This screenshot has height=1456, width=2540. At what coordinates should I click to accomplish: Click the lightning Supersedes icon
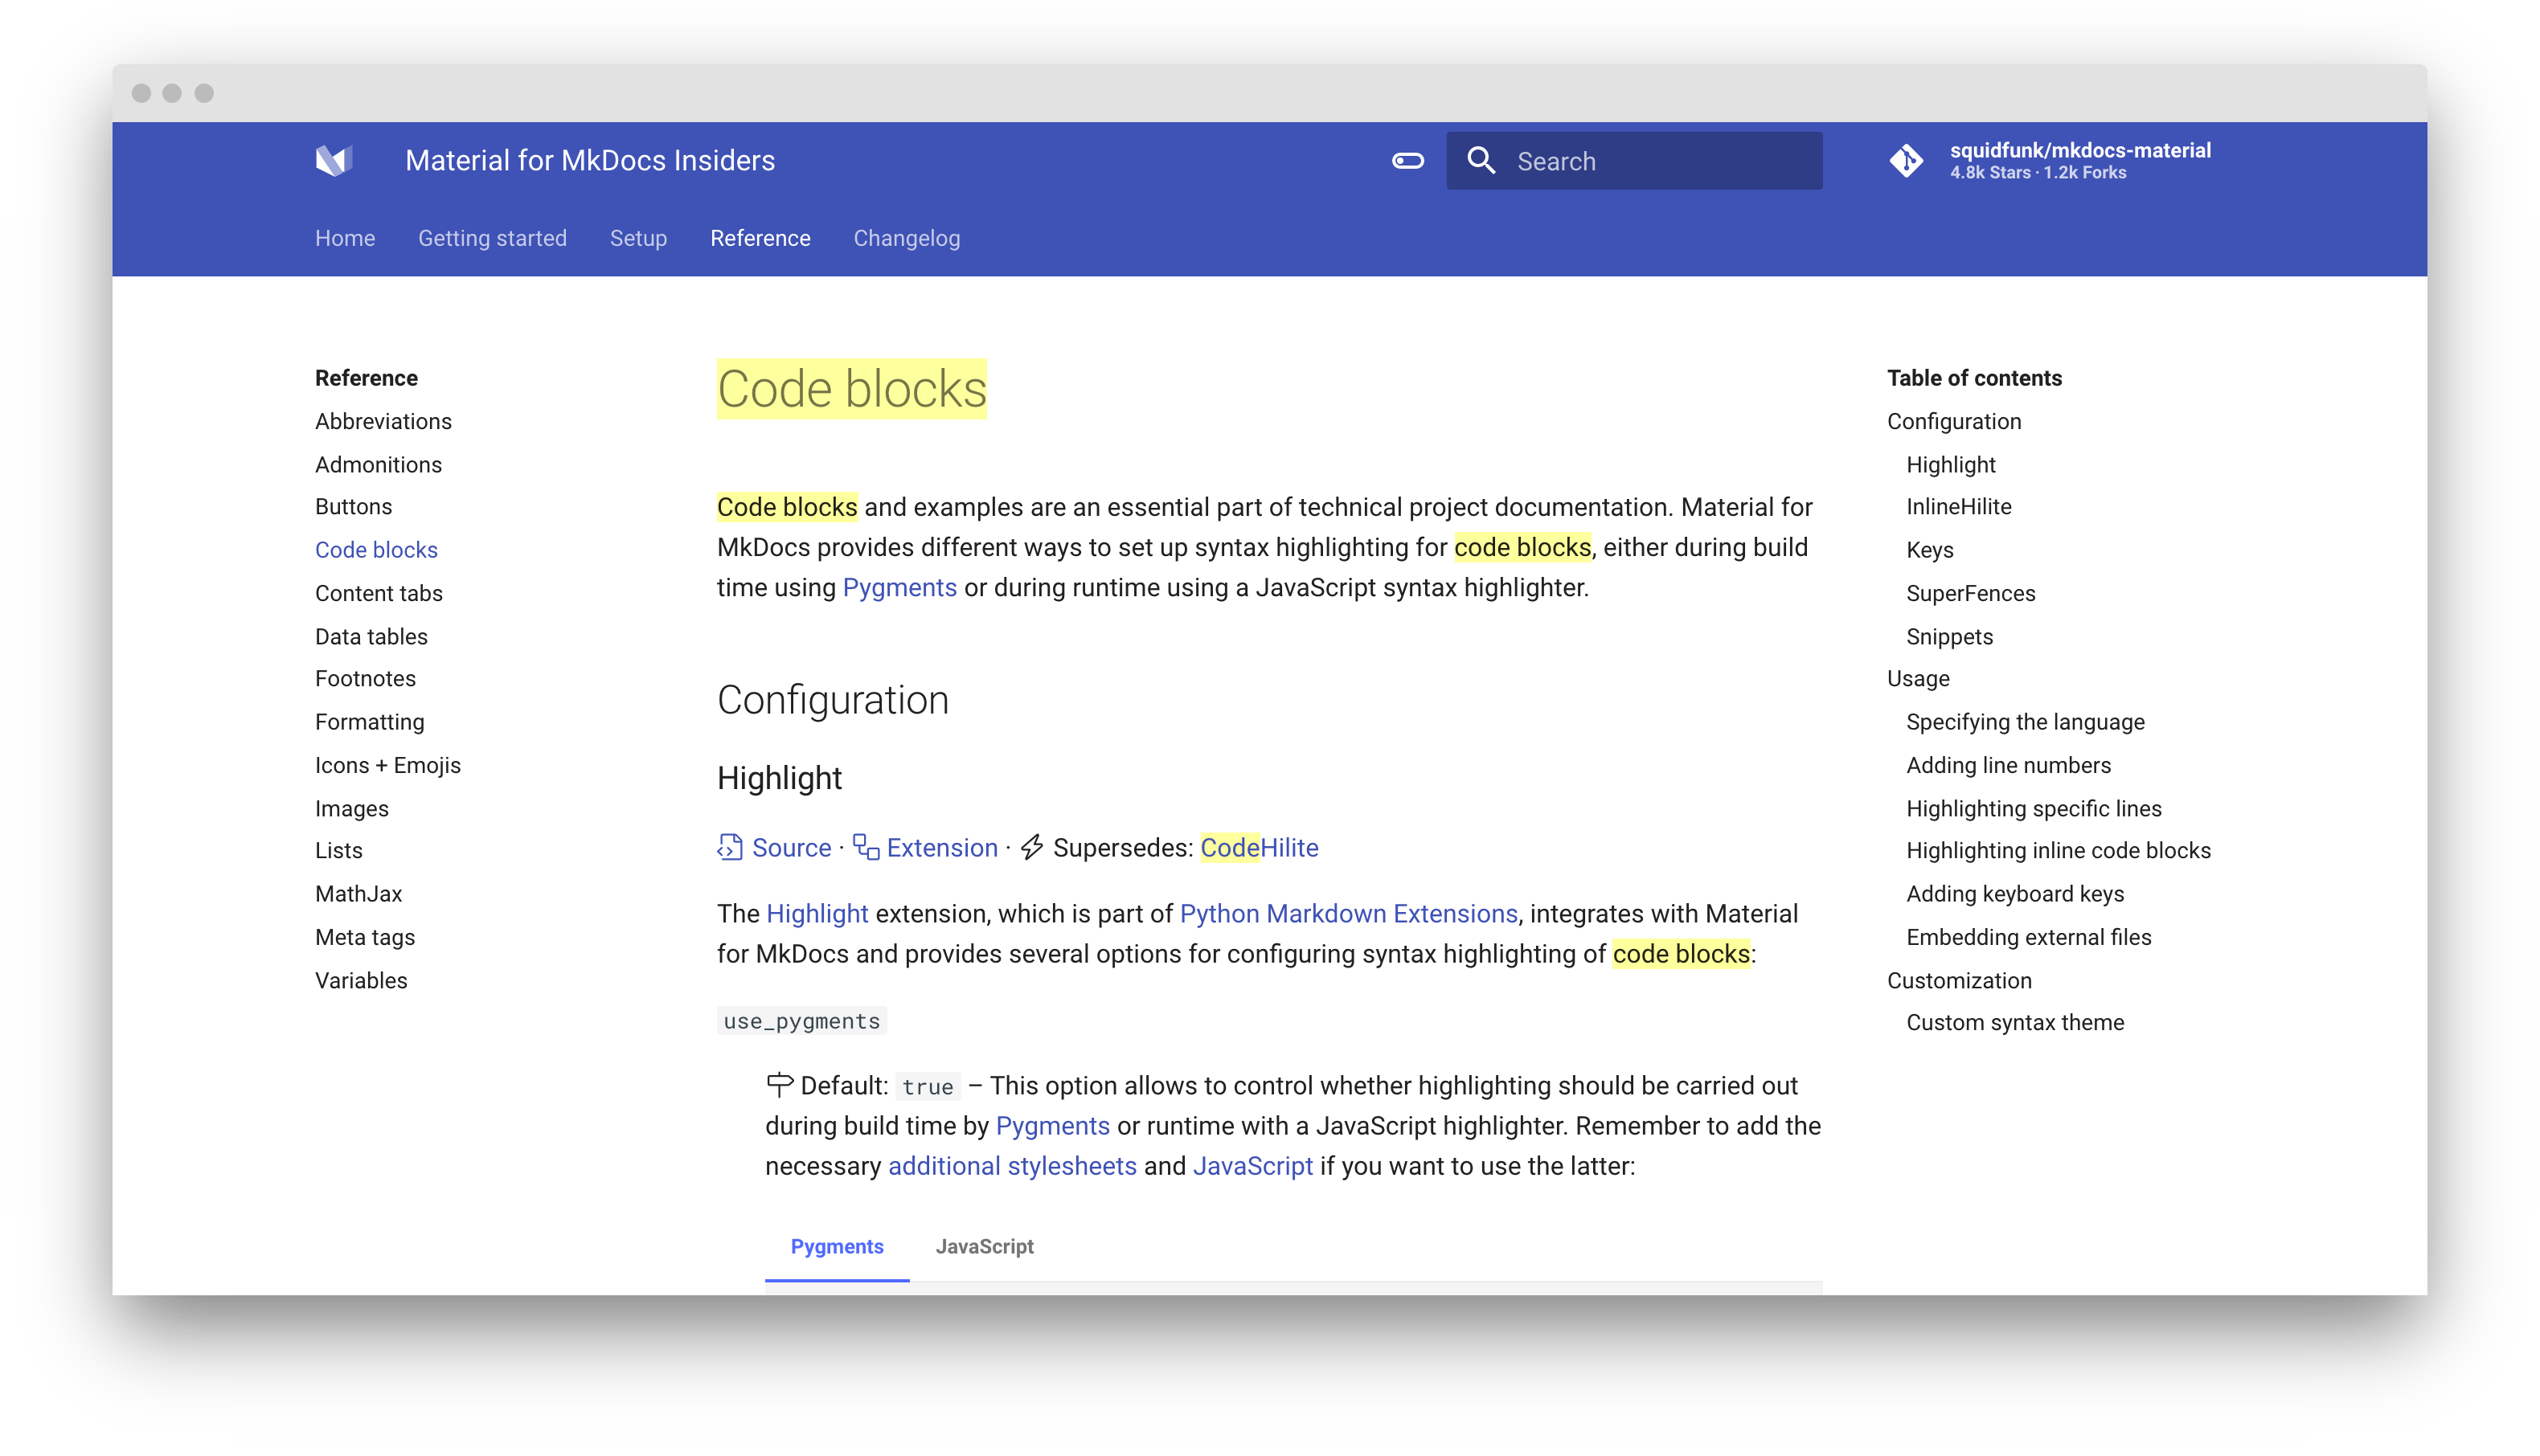1031,847
